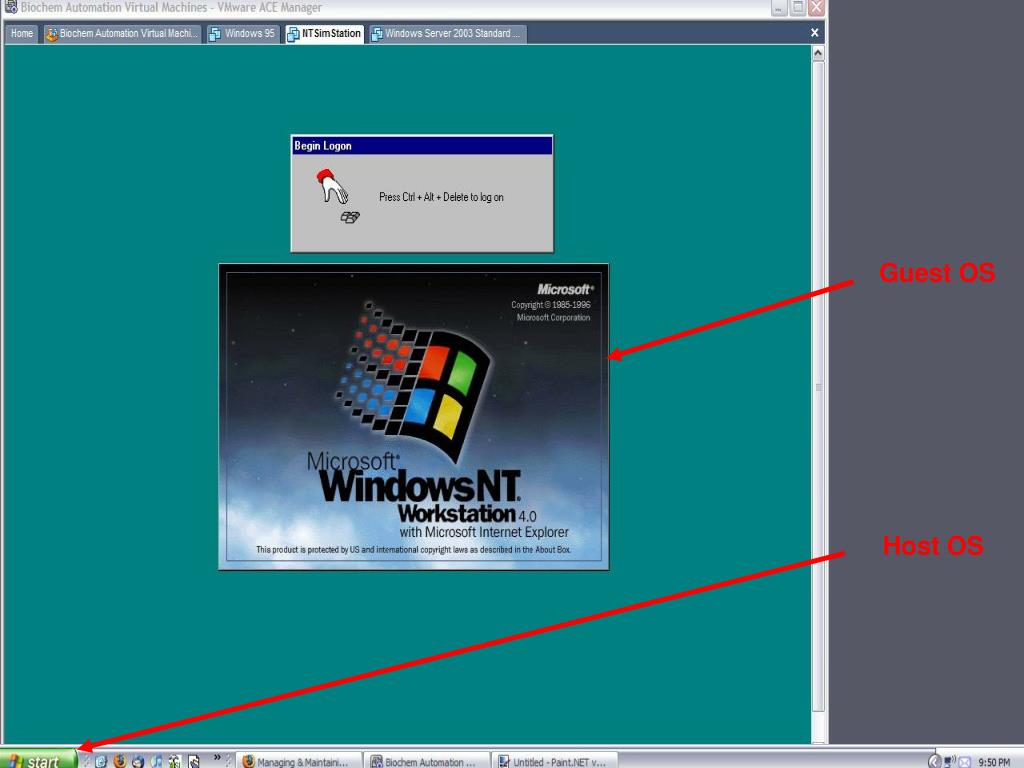This screenshot has height=768, width=1024.
Task: Expand hidden system tray icons arrow
Action: [x=935, y=762]
